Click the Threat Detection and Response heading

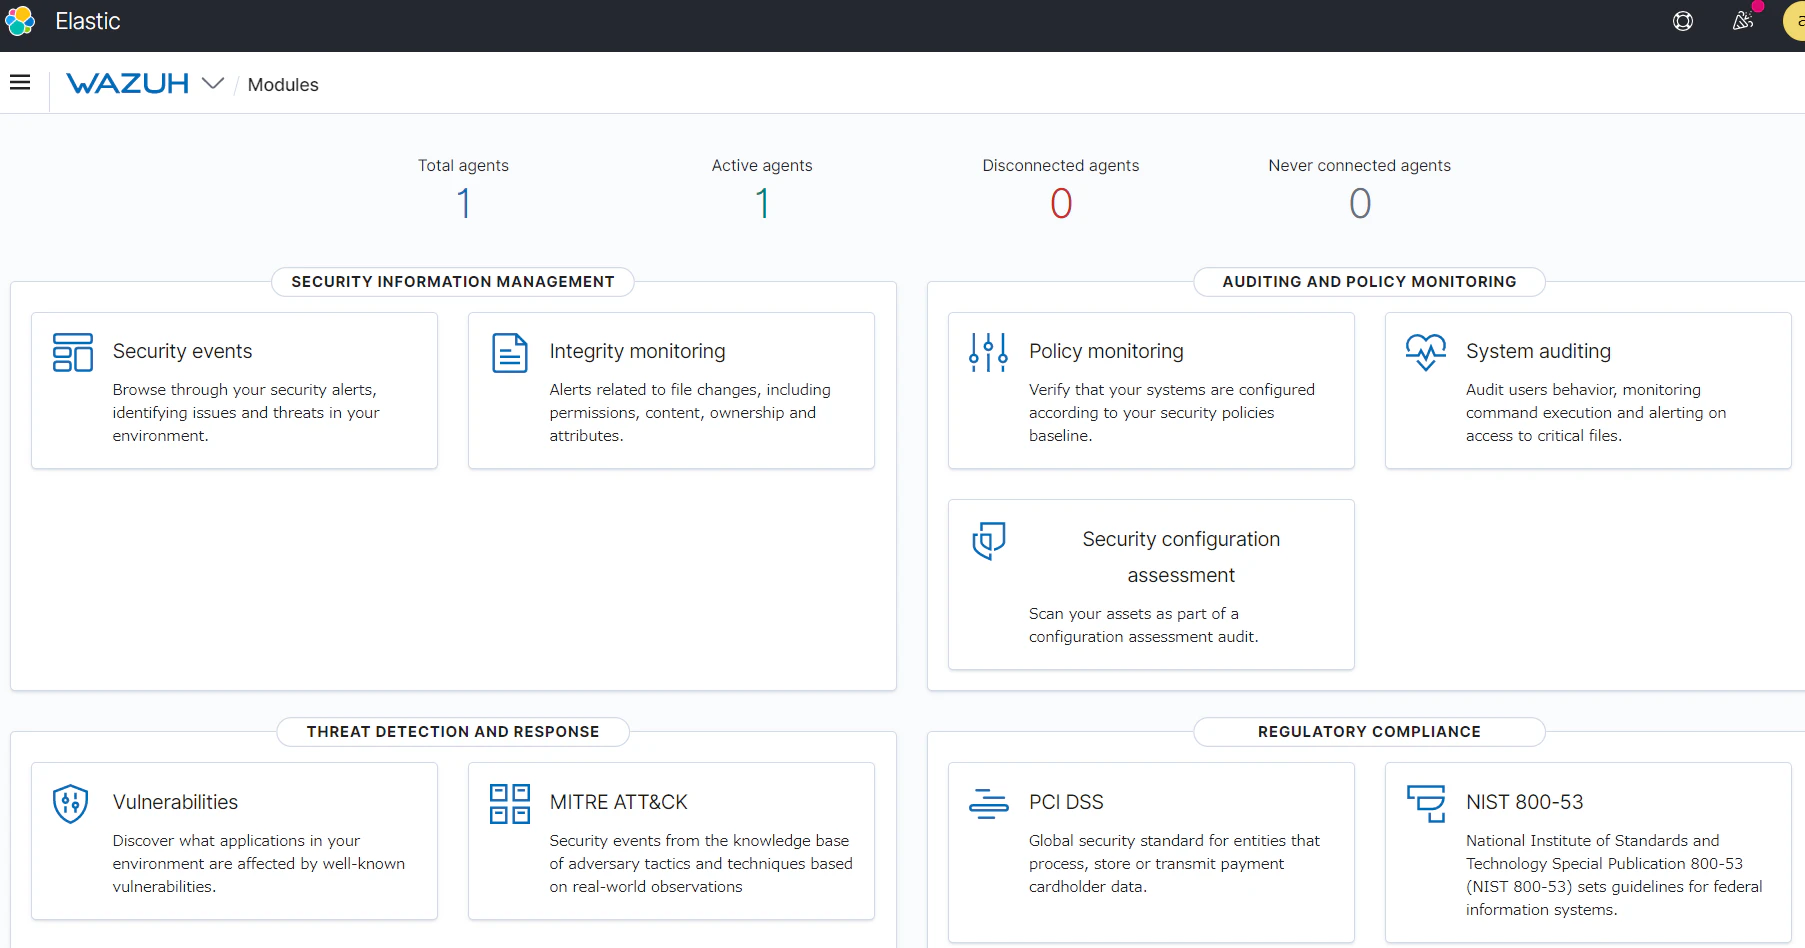(x=453, y=732)
